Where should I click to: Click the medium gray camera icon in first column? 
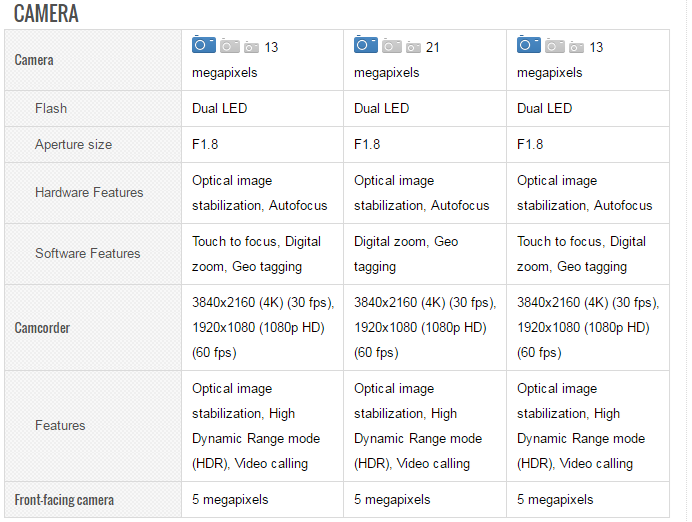pos(230,46)
